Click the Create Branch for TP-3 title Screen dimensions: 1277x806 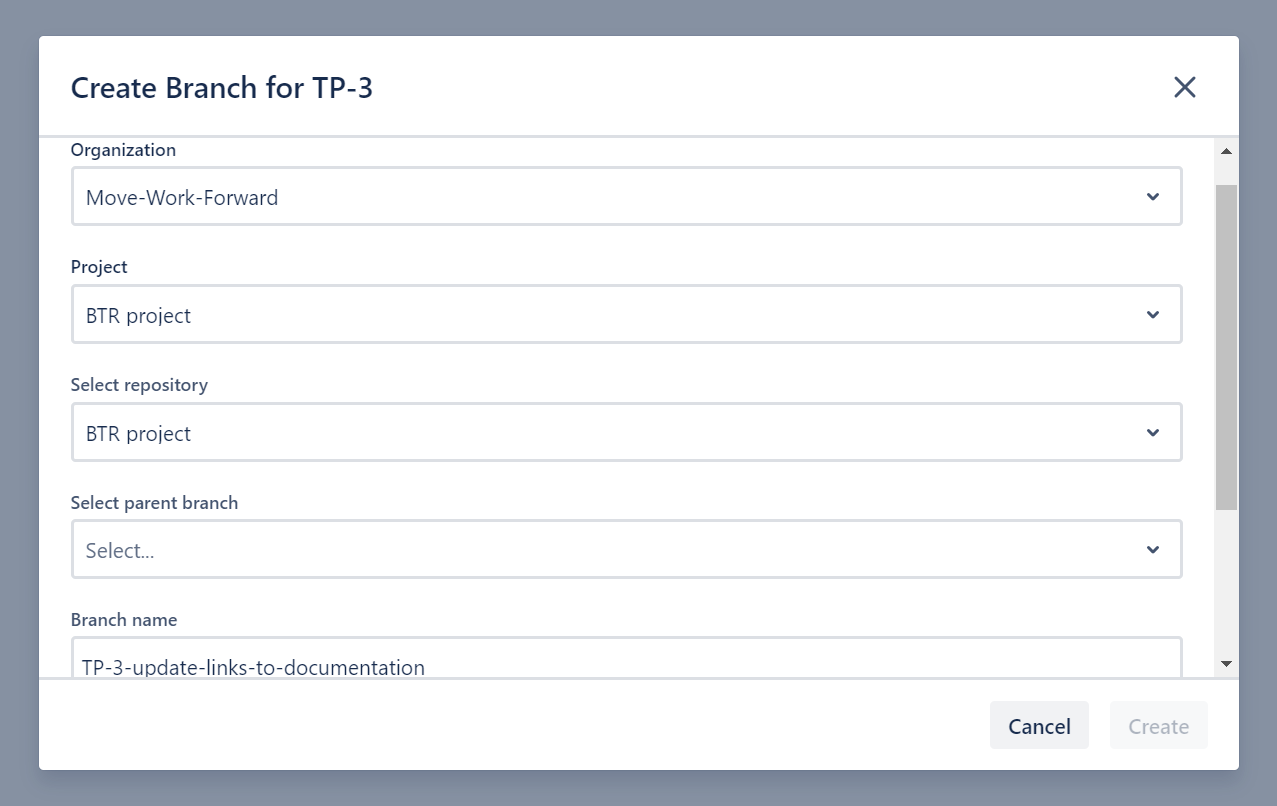tap(222, 87)
